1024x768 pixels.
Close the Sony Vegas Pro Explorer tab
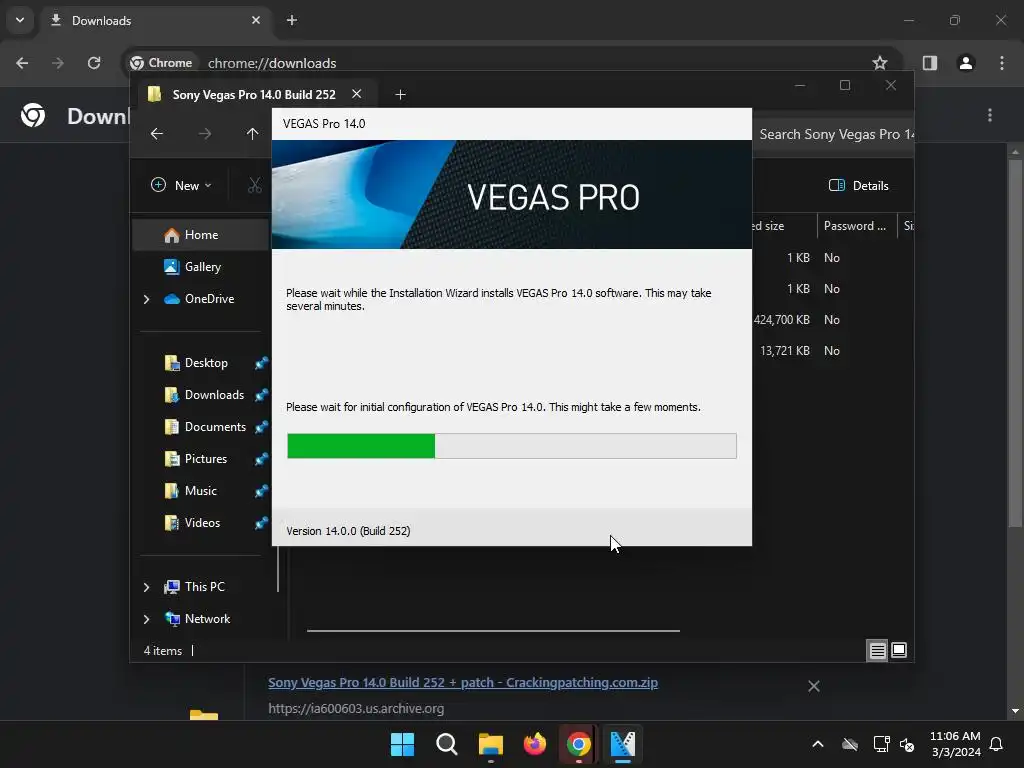[x=357, y=94]
